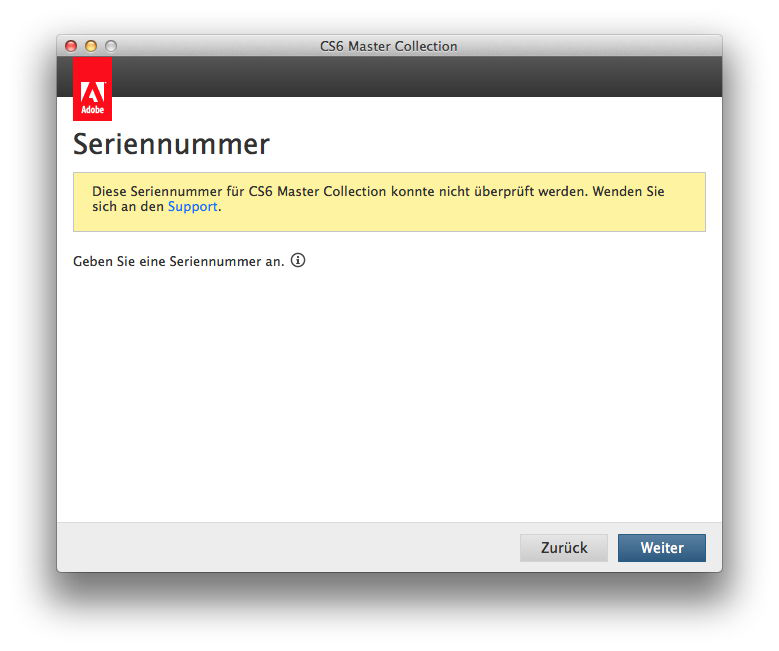Minimize the installer with the yellow button
The width and height of the screenshot is (779, 651).
click(x=91, y=46)
